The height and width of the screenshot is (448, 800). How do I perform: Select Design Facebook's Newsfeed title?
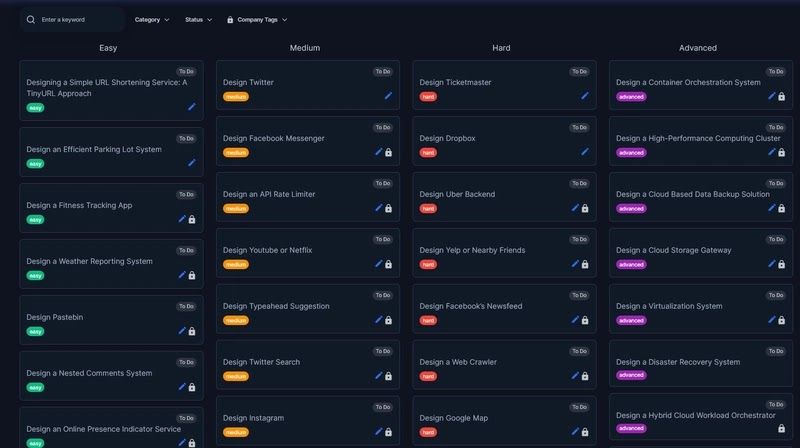pyautogui.click(x=470, y=306)
